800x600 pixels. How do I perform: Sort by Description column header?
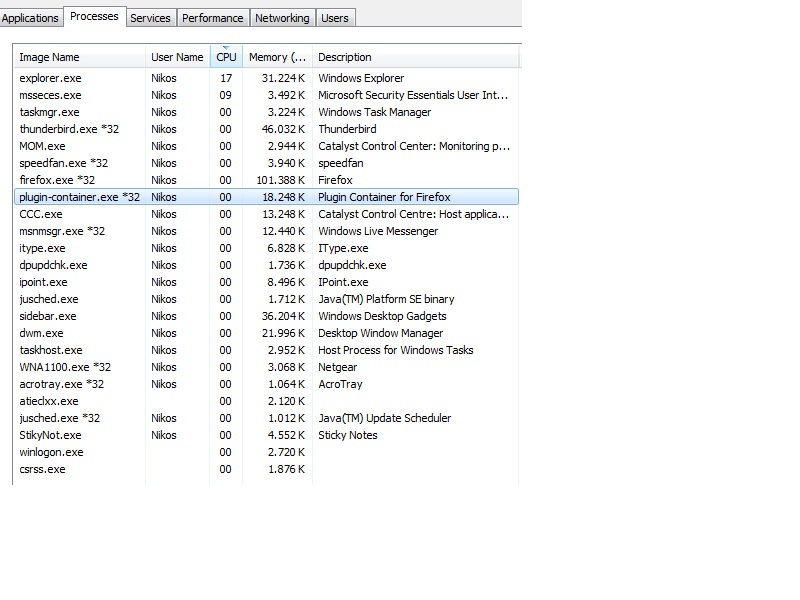tap(415, 57)
